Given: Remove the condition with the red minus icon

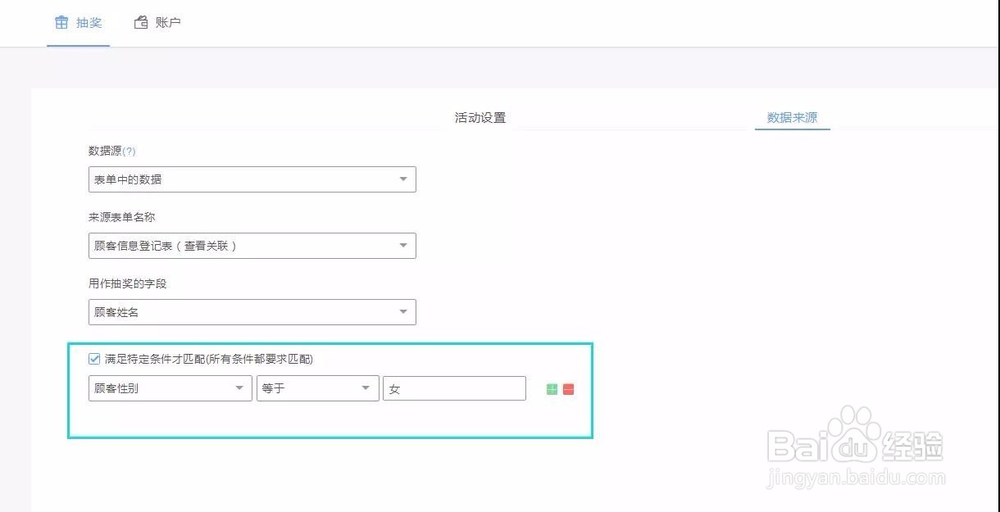Looking at the screenshot, I should (568, 389).
